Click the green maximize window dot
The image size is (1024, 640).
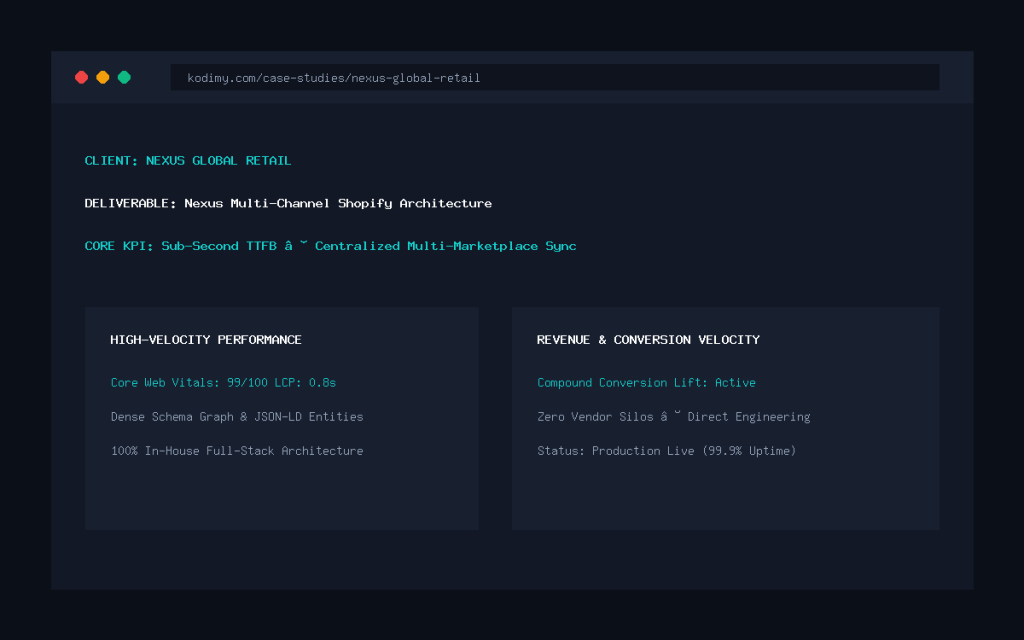point(124,78)
